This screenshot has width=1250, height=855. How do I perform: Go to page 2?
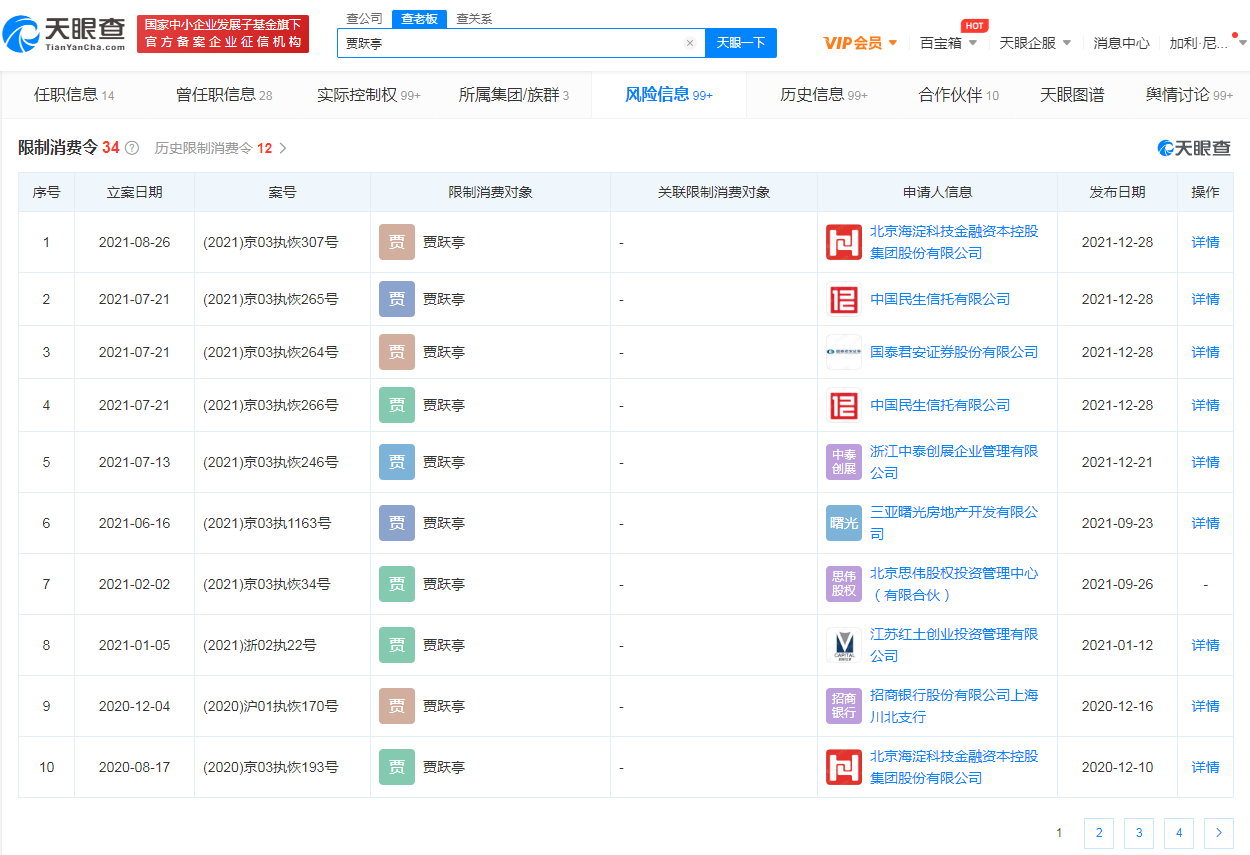[1099, 832]
